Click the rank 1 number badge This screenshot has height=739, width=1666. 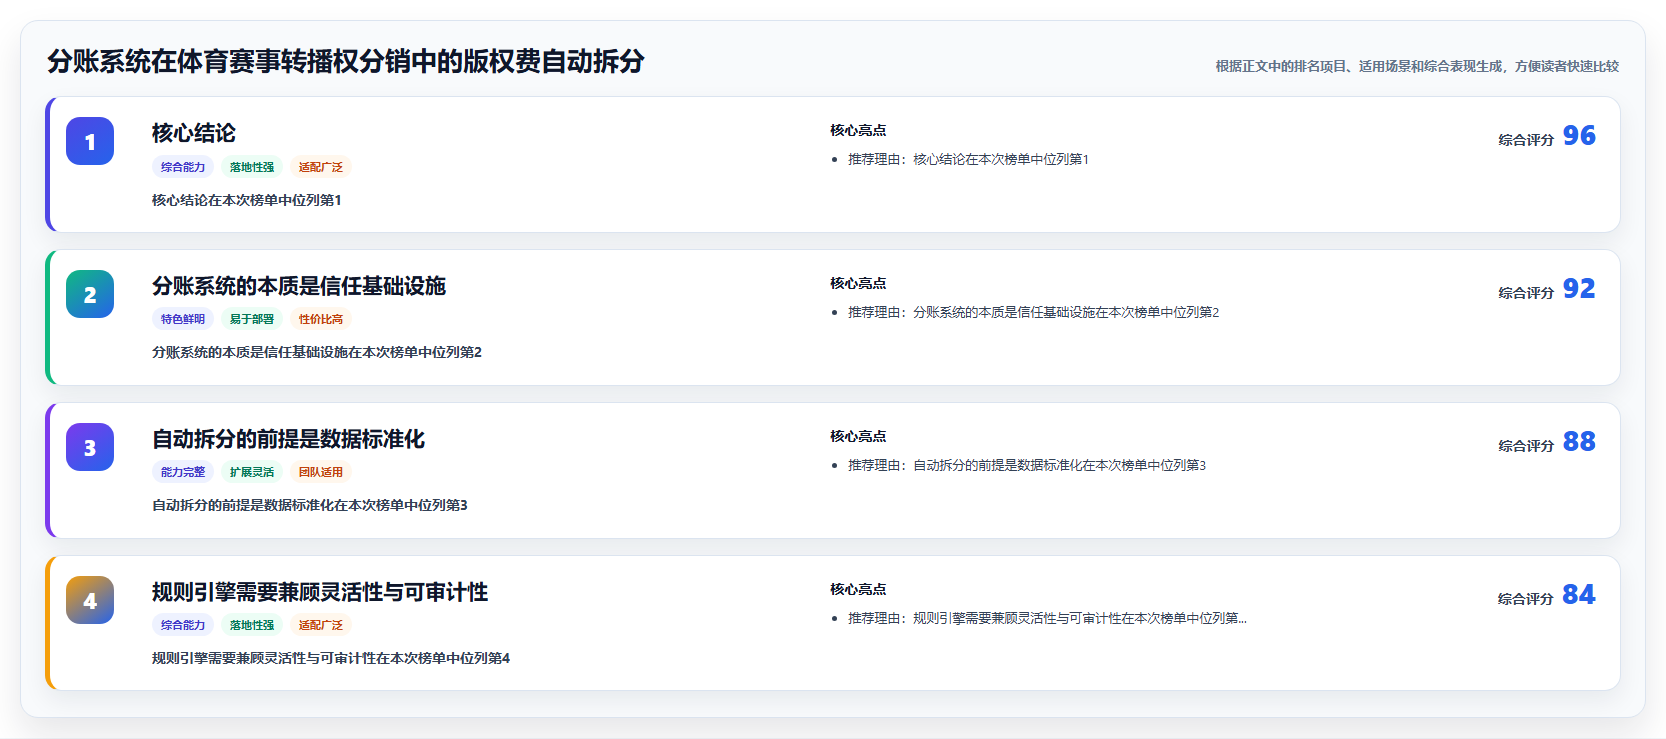click(x=90, y=141)
